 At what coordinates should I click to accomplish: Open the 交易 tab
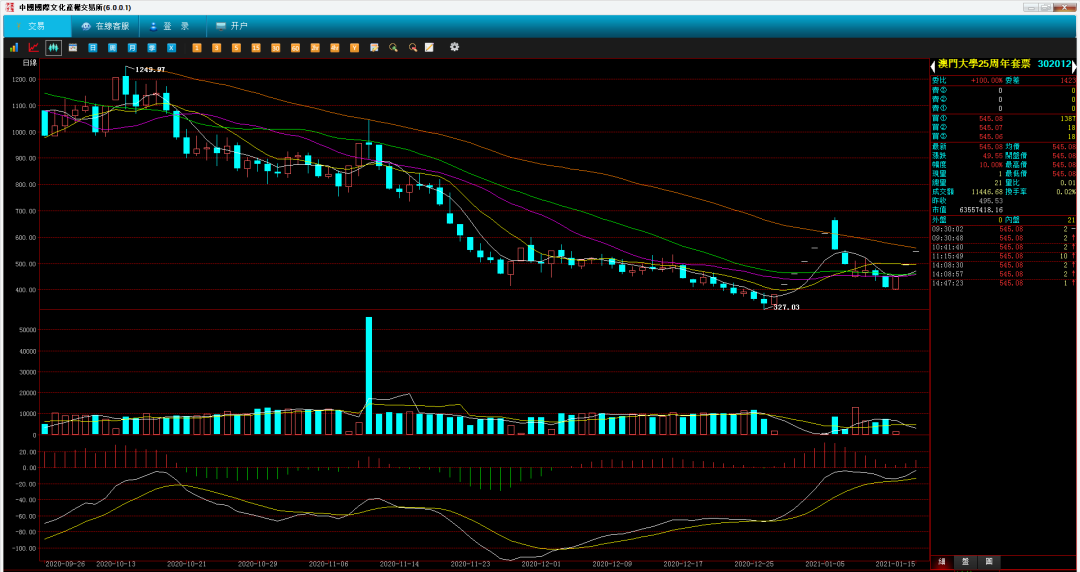pos(37,26)
